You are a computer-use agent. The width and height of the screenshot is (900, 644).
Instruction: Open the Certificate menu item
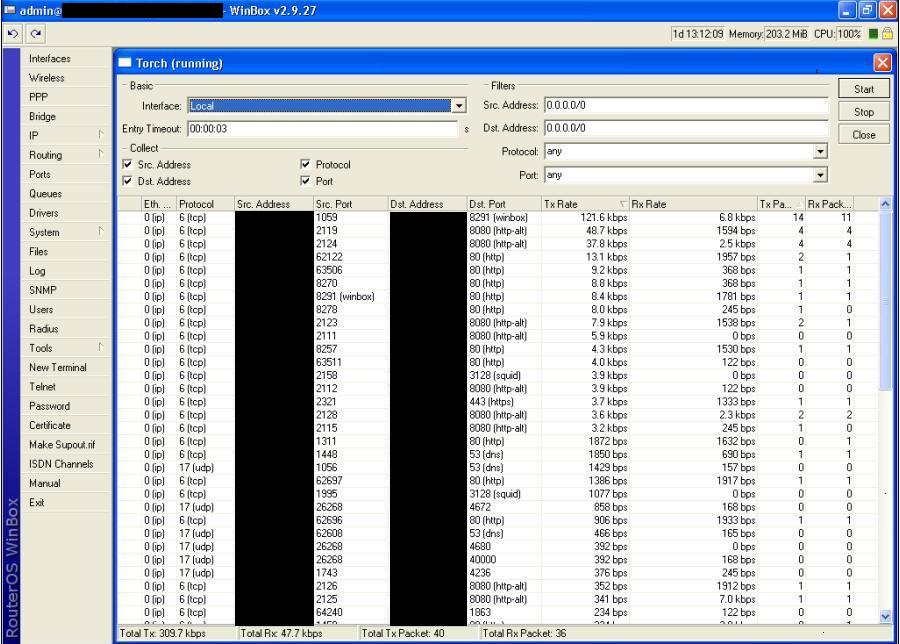coord(65,425)
